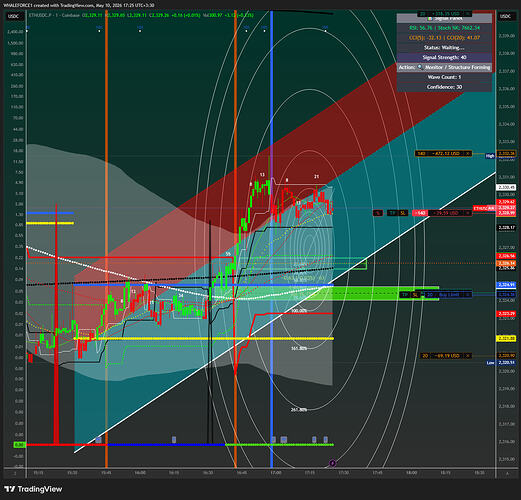Viewport: 521px width, 500px height.
Task: Click the reverse icon beside position TP/SL
Action: pos(378,213)
